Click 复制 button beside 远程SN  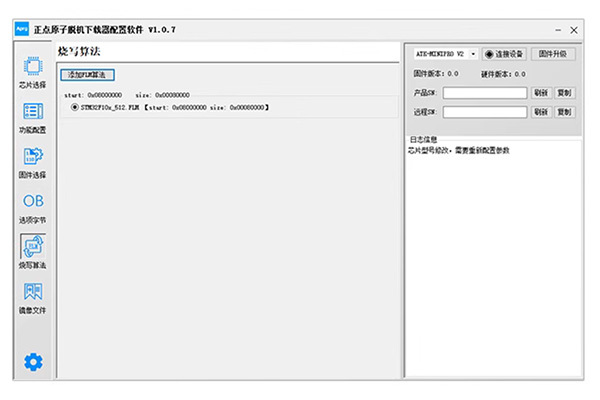coord(564,112)
